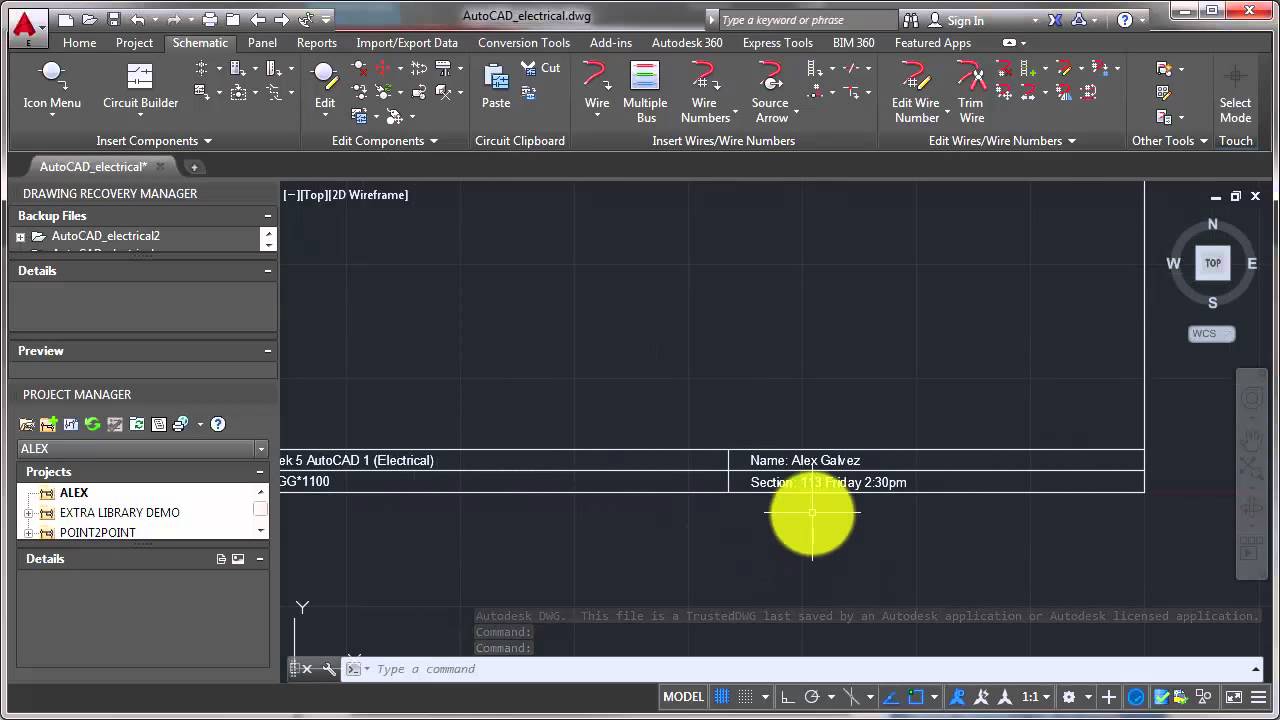Add a new drawing tab with plus
This screenshot has width=1280, height=720.
(x=194, y=167)
